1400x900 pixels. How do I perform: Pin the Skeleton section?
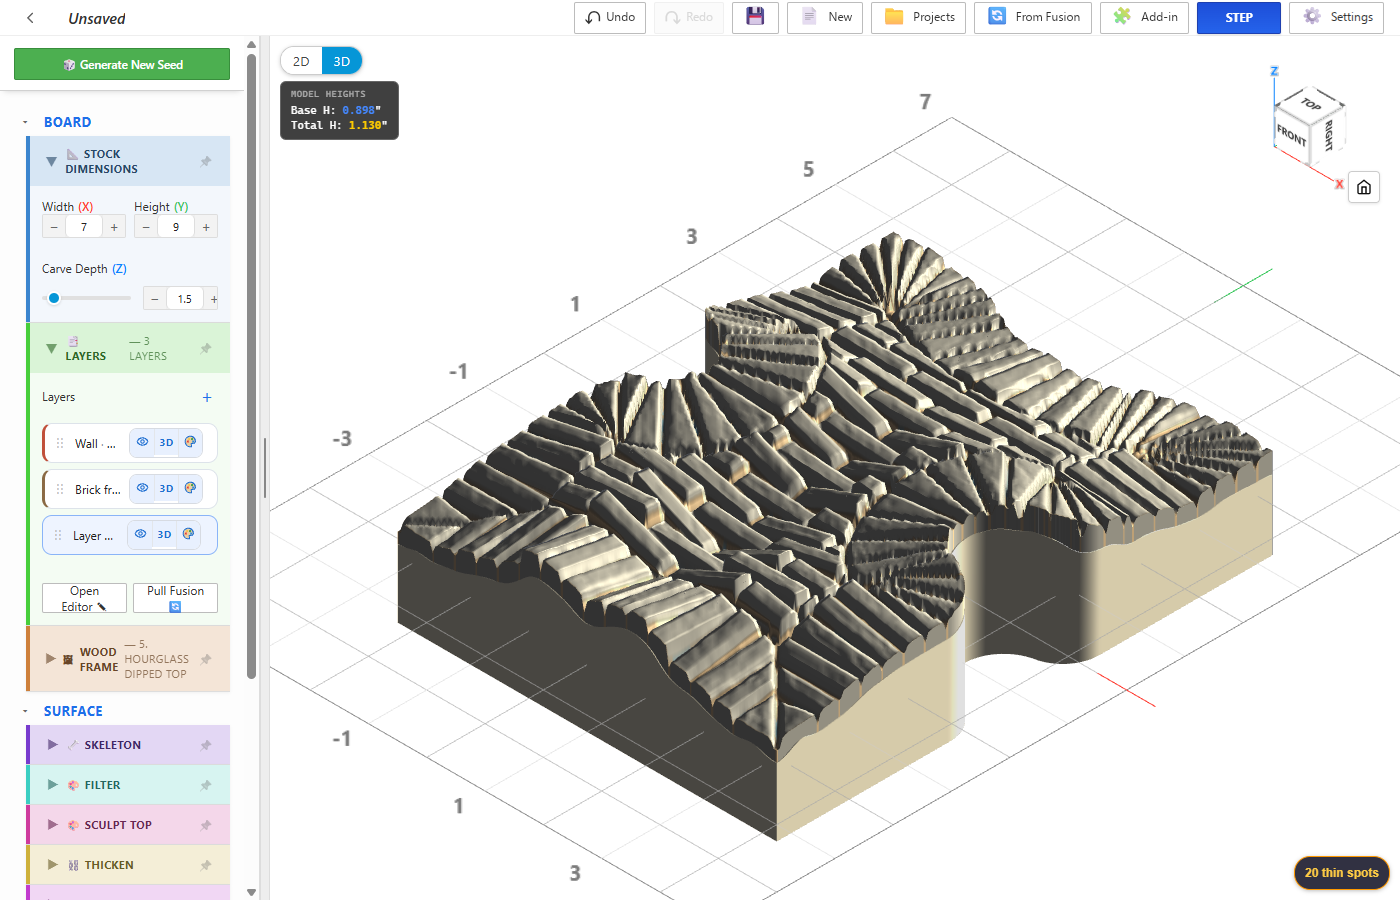point(206,745)
